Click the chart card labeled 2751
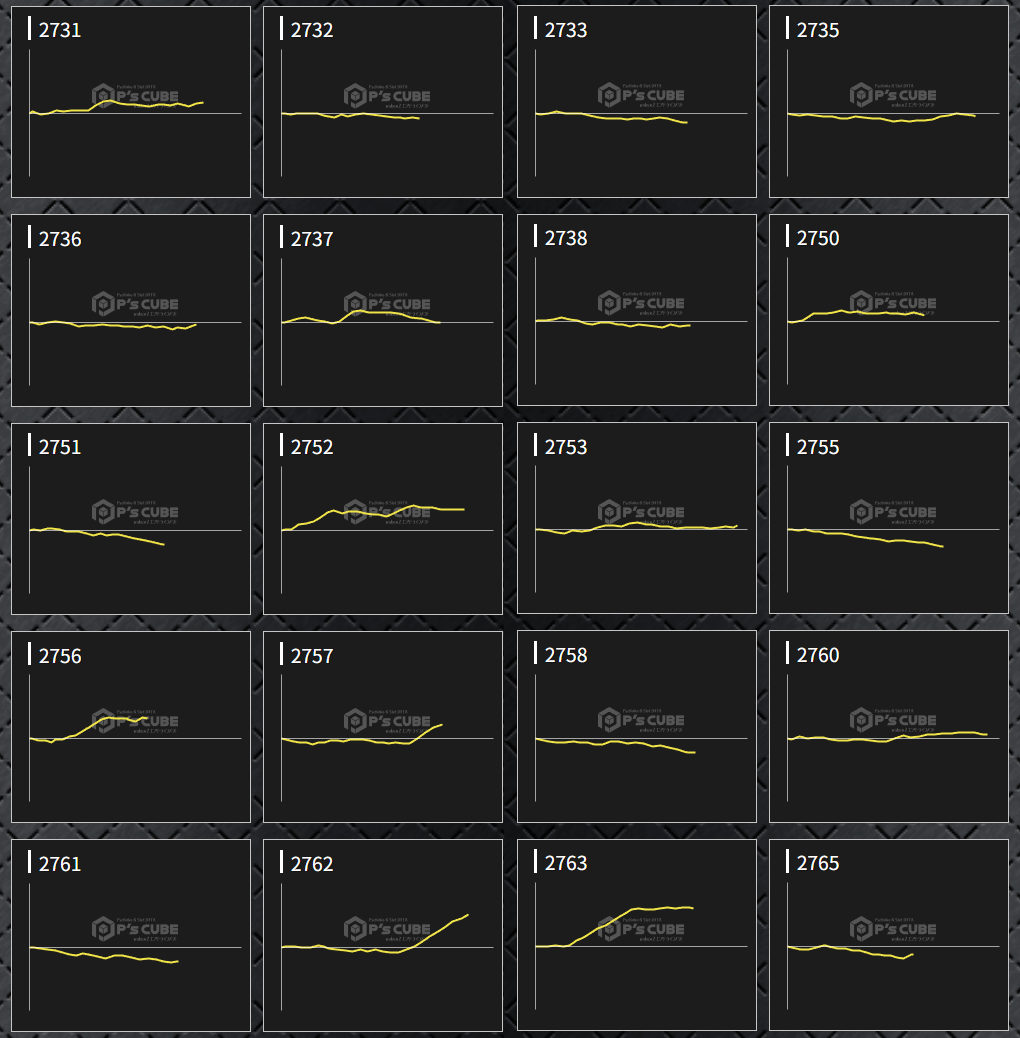Image resolution: width=1020 pixels, height=1038 pixels. [x=131, y=518]
